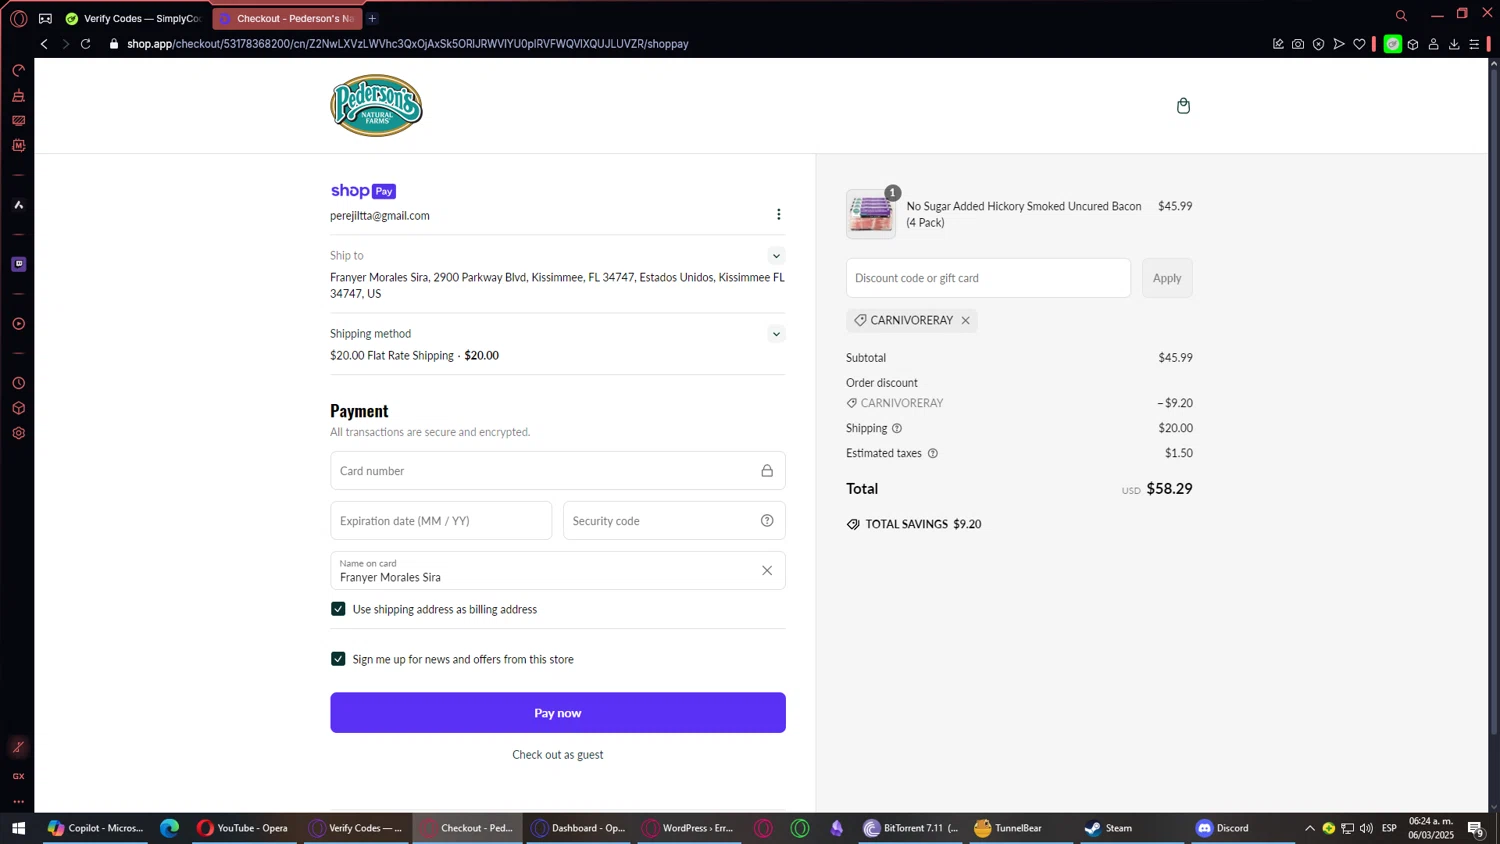Click the ESP language indicator
The width and height of the screenshot is (1500, 844).
click(1389, 828)
